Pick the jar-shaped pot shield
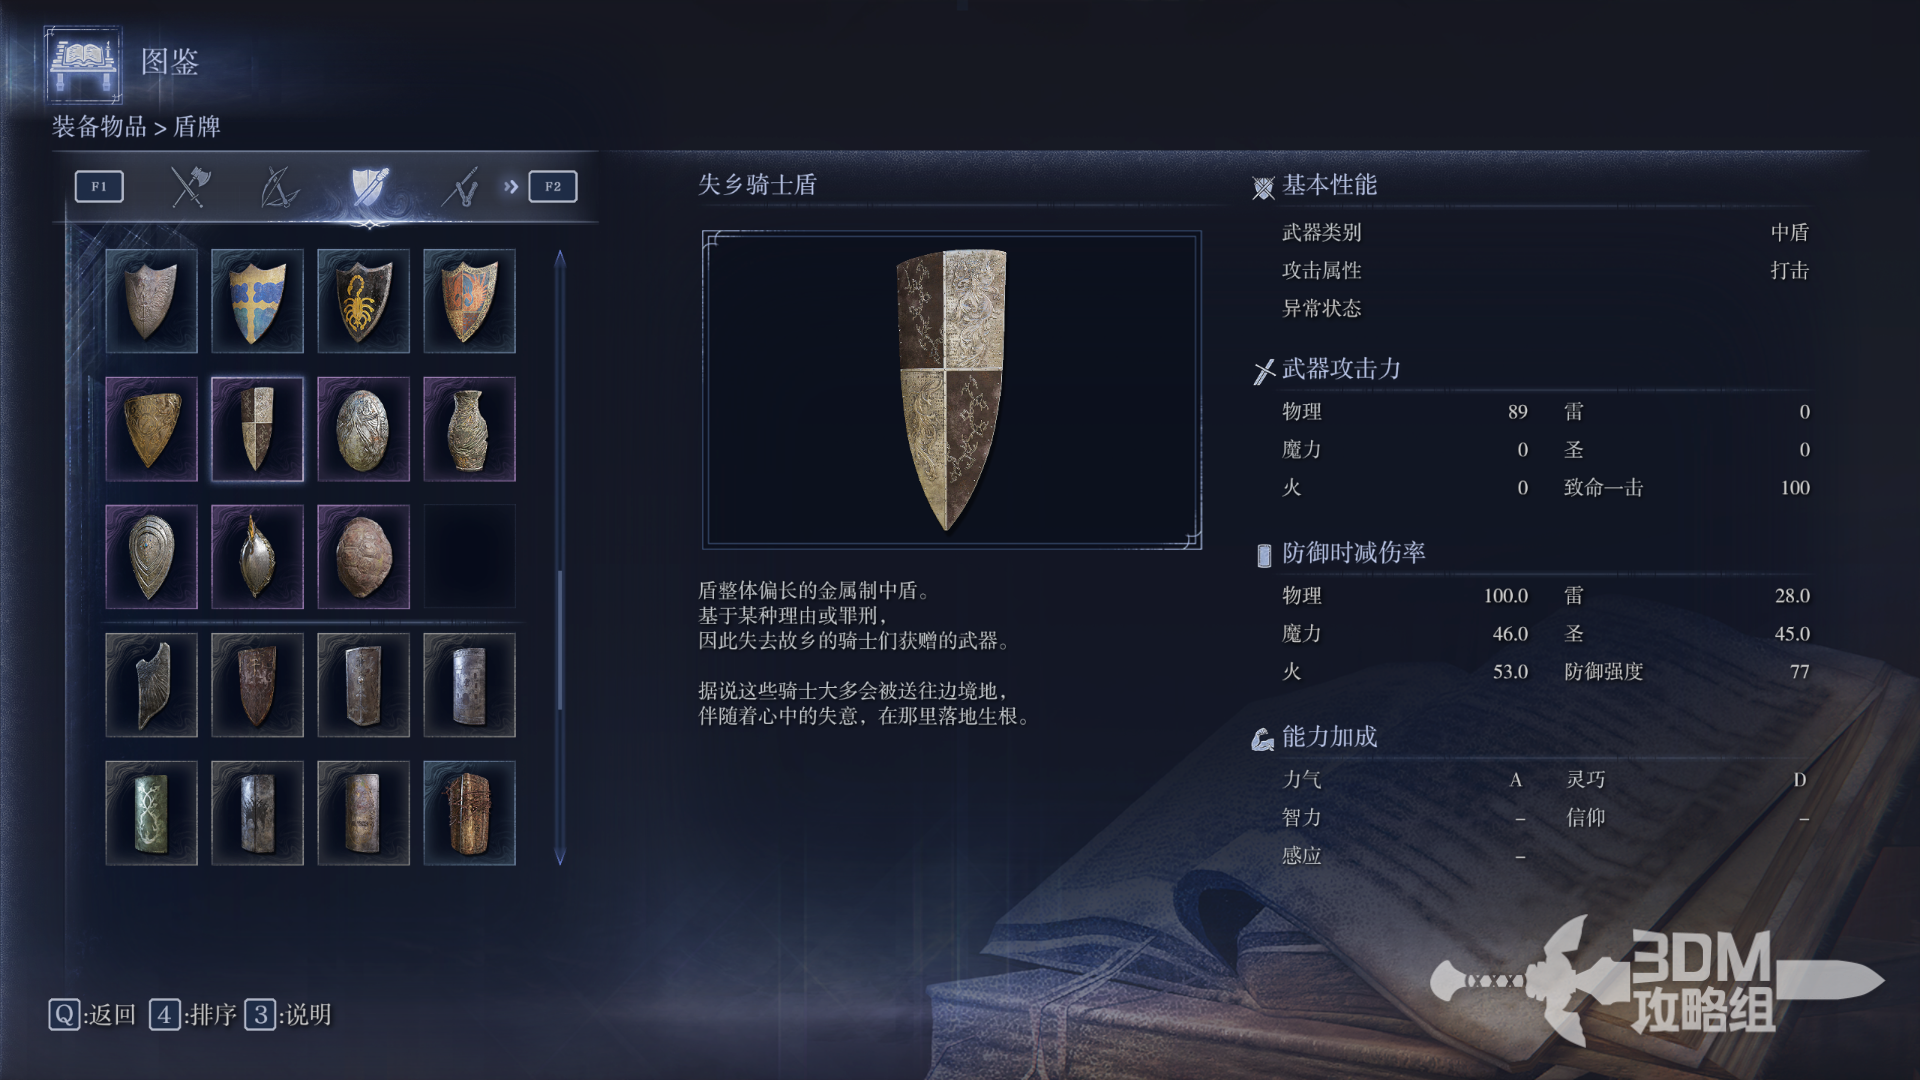This screenshot has width=1920, height=1080. click(x=469, y=429)
